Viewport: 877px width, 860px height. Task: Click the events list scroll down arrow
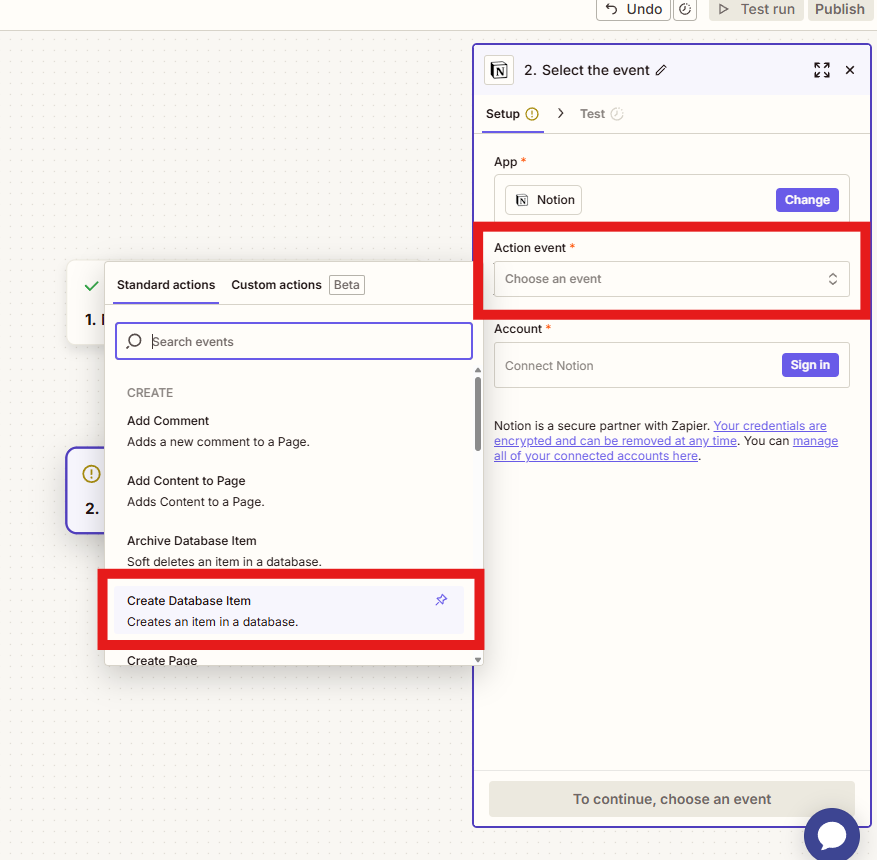478,660
